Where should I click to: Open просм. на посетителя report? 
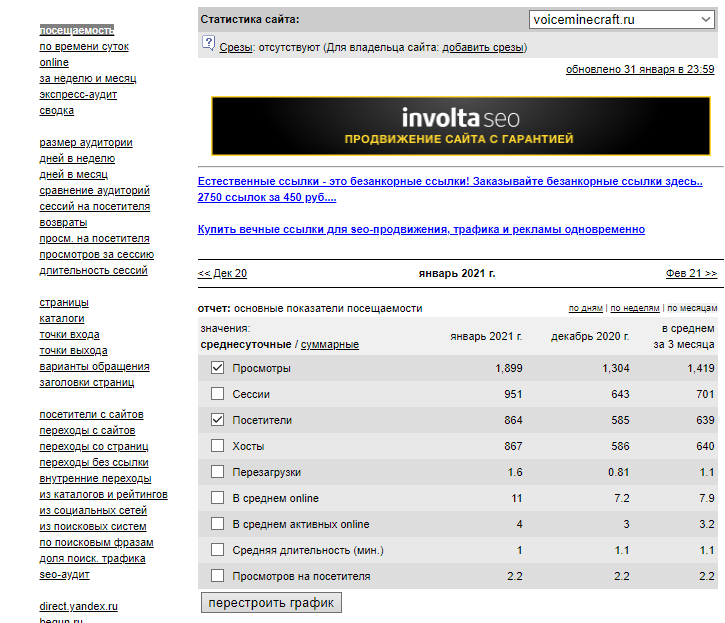[94, 238]
